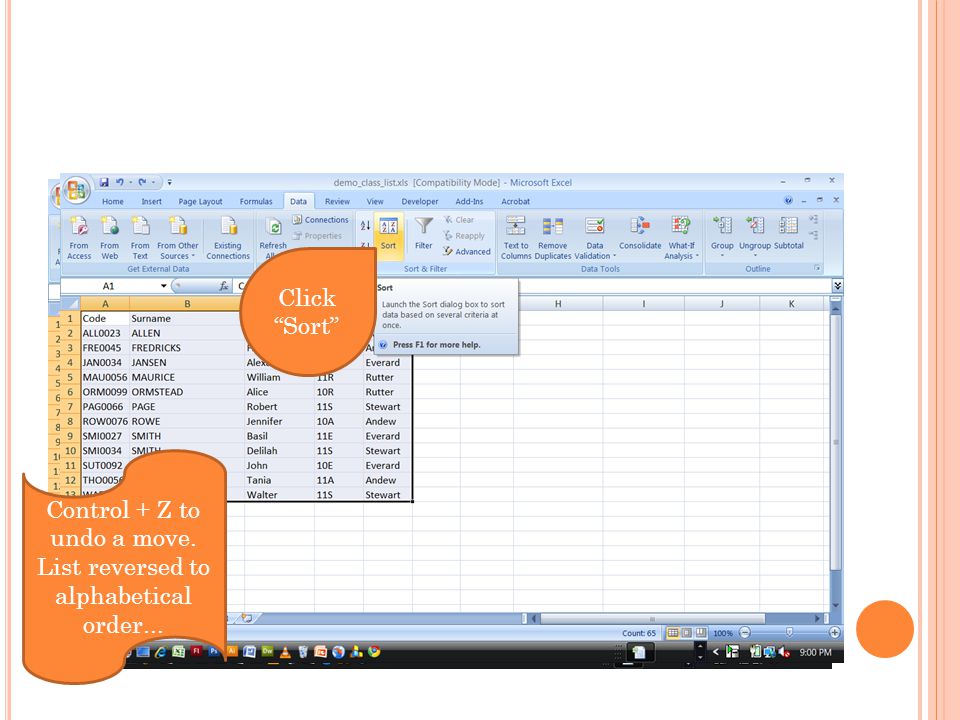Screen dimensions: 960x720
Task: Click the zoom slider handle
Action: click(789, 632)
